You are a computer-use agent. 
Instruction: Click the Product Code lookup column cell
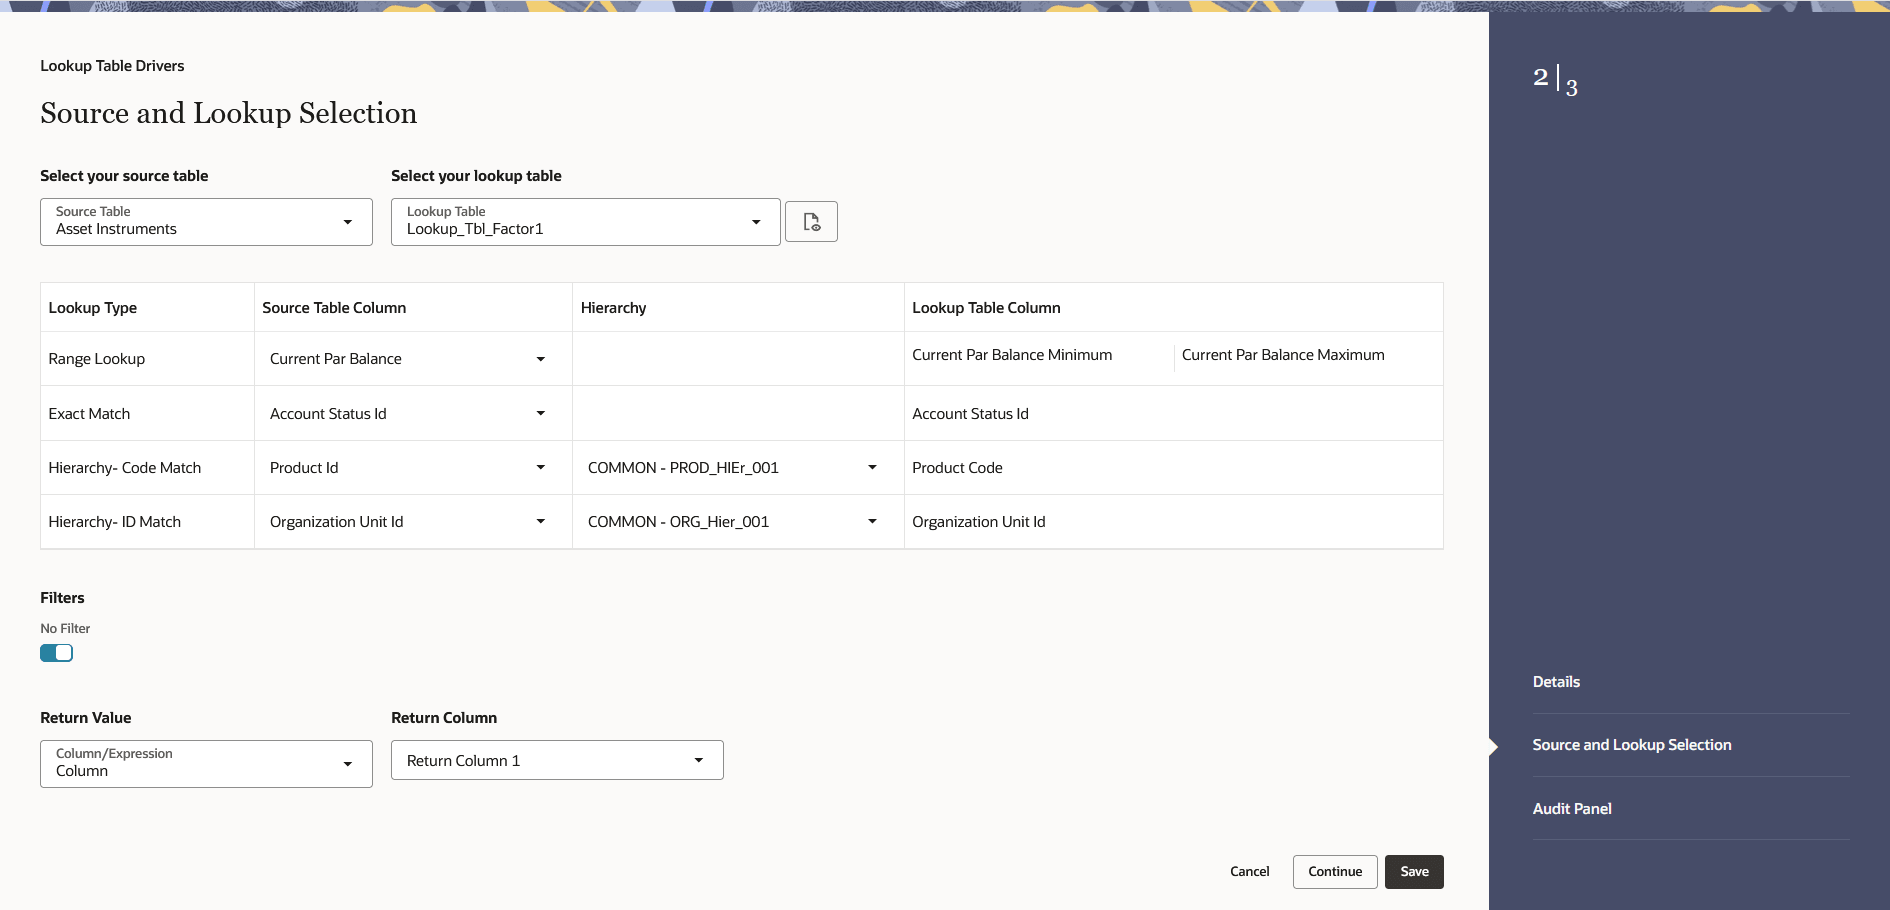coord(1173,468)
